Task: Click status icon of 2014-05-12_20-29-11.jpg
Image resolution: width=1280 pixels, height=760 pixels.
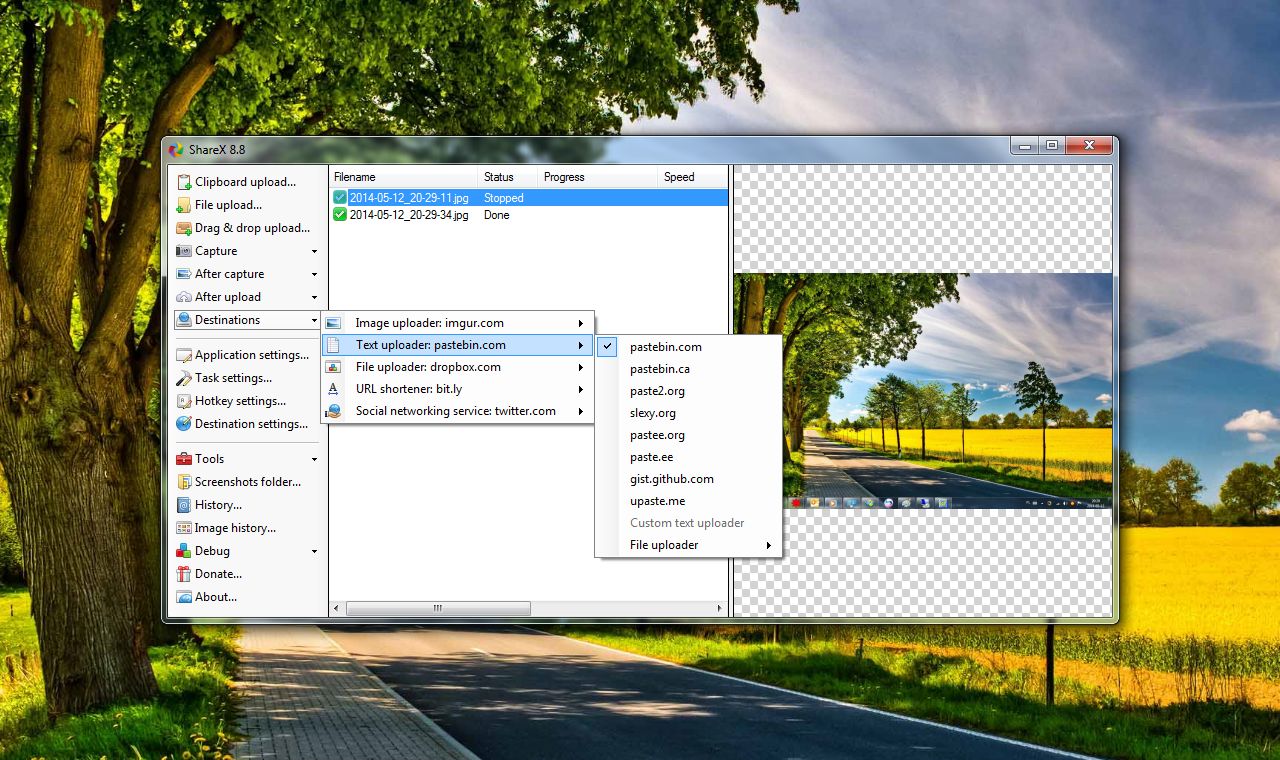Action: (x=340, y=198)
